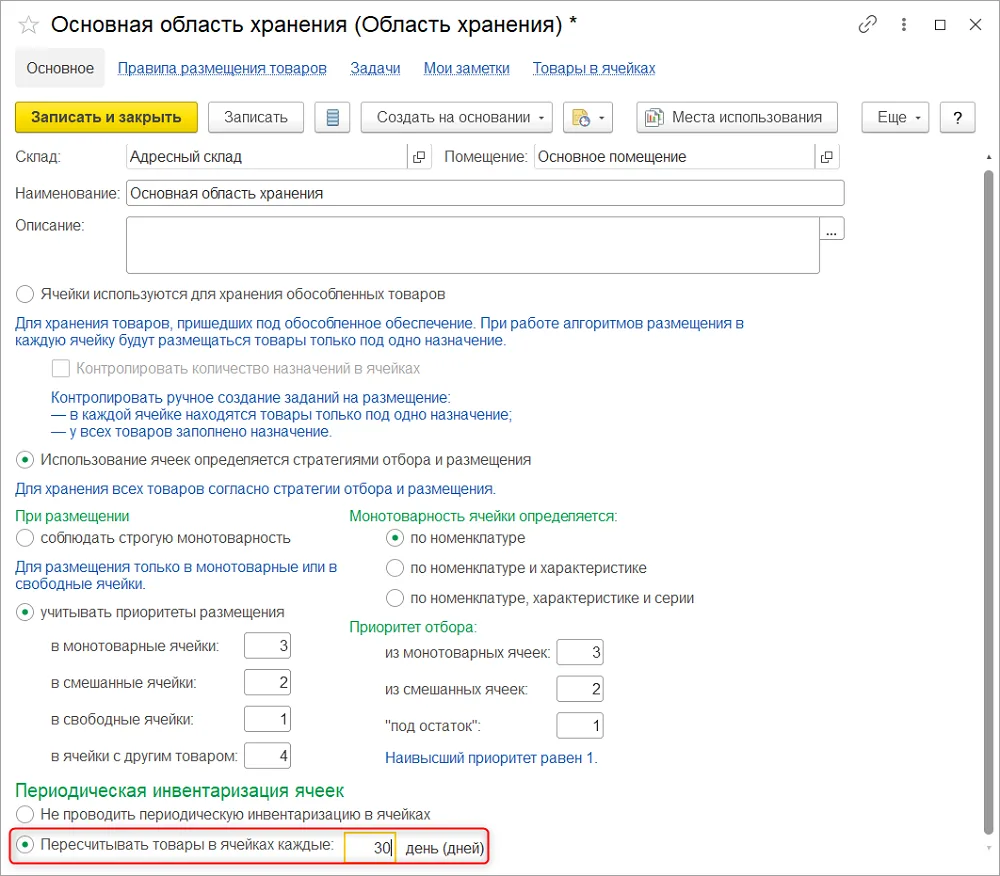Go to the Задачи tab
The image size is (1000, 876).
(375, 68)
